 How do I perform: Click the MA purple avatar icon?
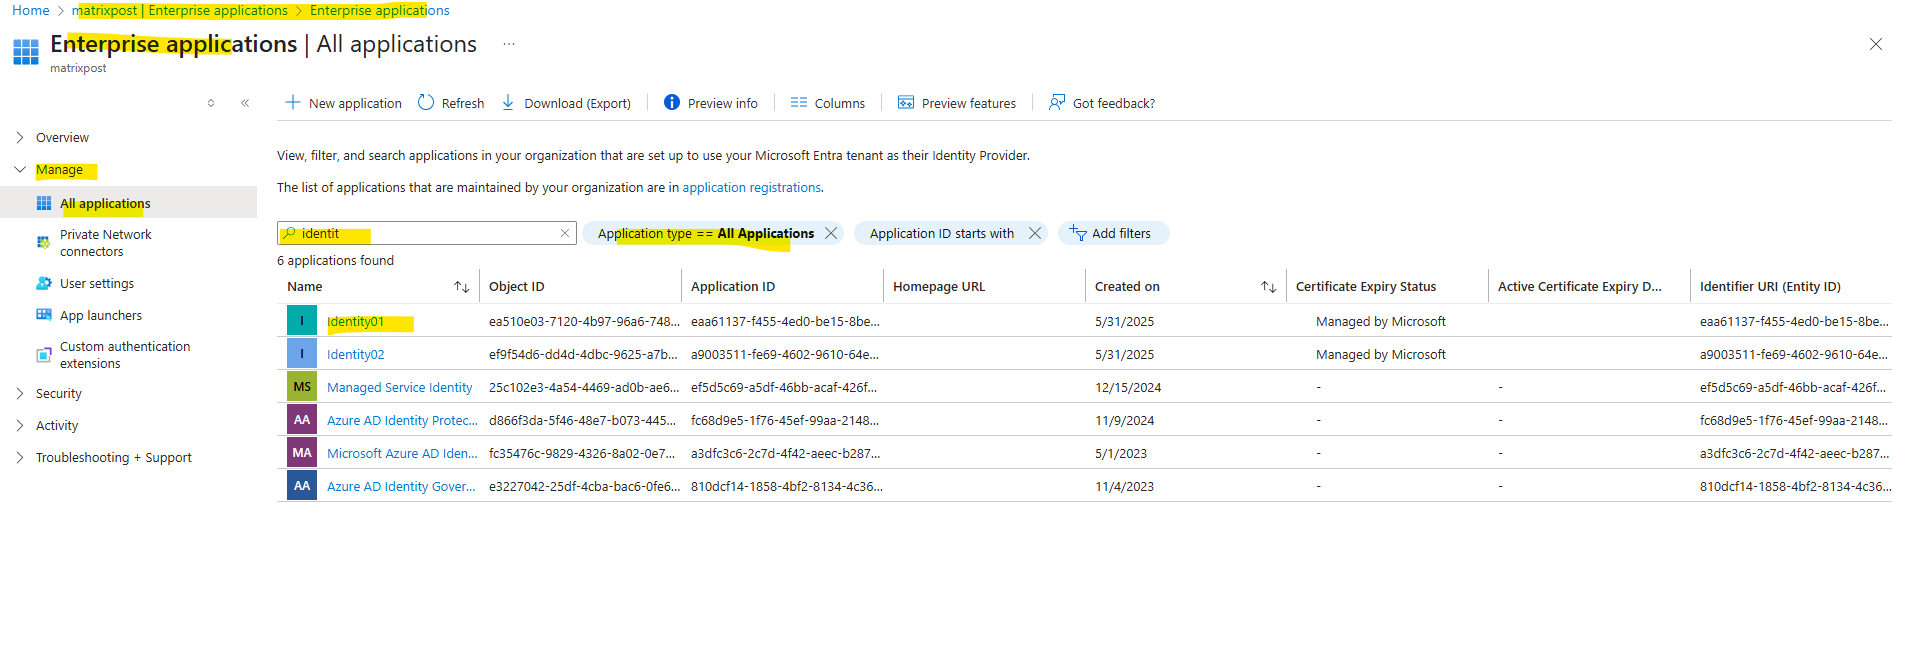click(302, 453)
